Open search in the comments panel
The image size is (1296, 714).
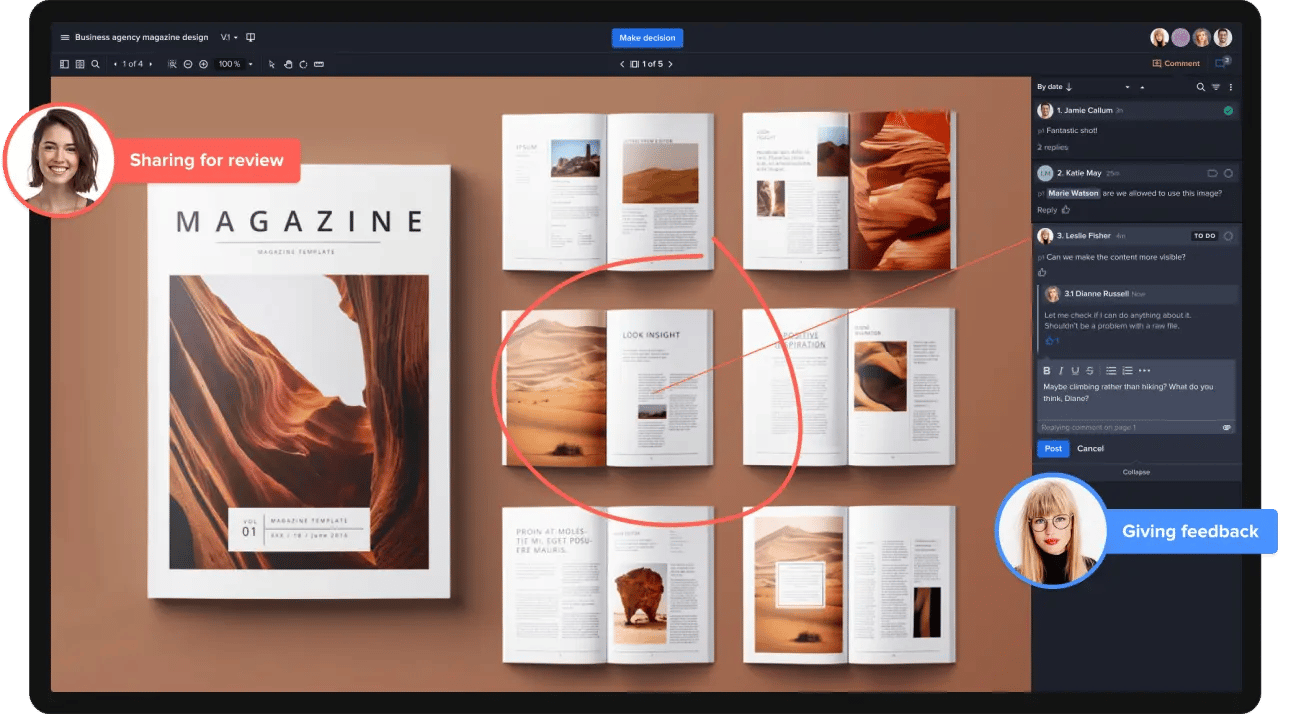coord(1201,87)
